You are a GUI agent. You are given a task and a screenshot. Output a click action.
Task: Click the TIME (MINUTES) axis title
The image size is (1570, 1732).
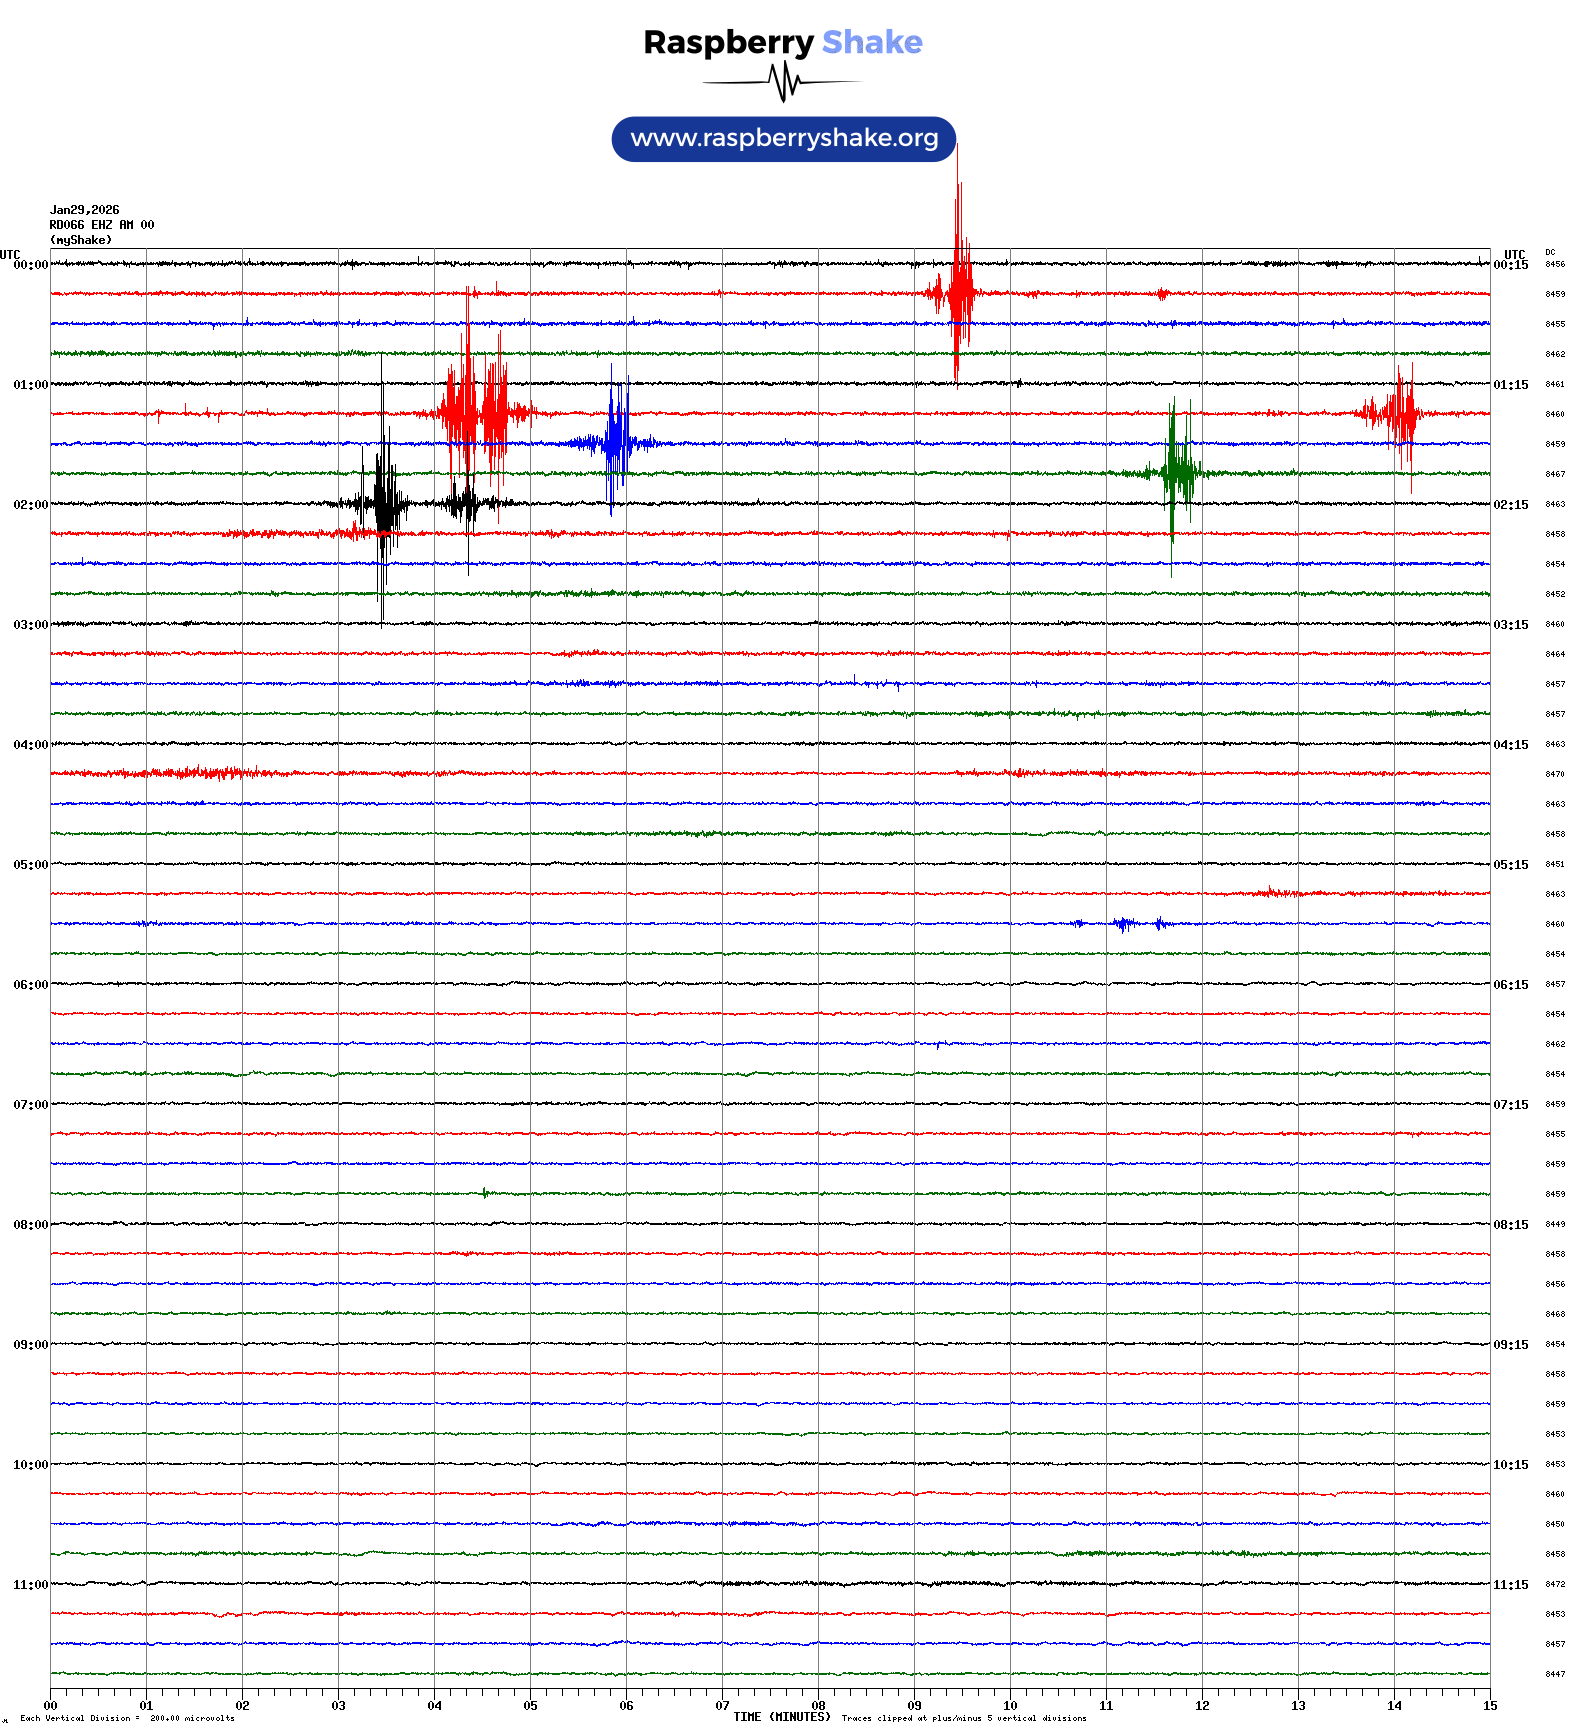click(781, 1717)
